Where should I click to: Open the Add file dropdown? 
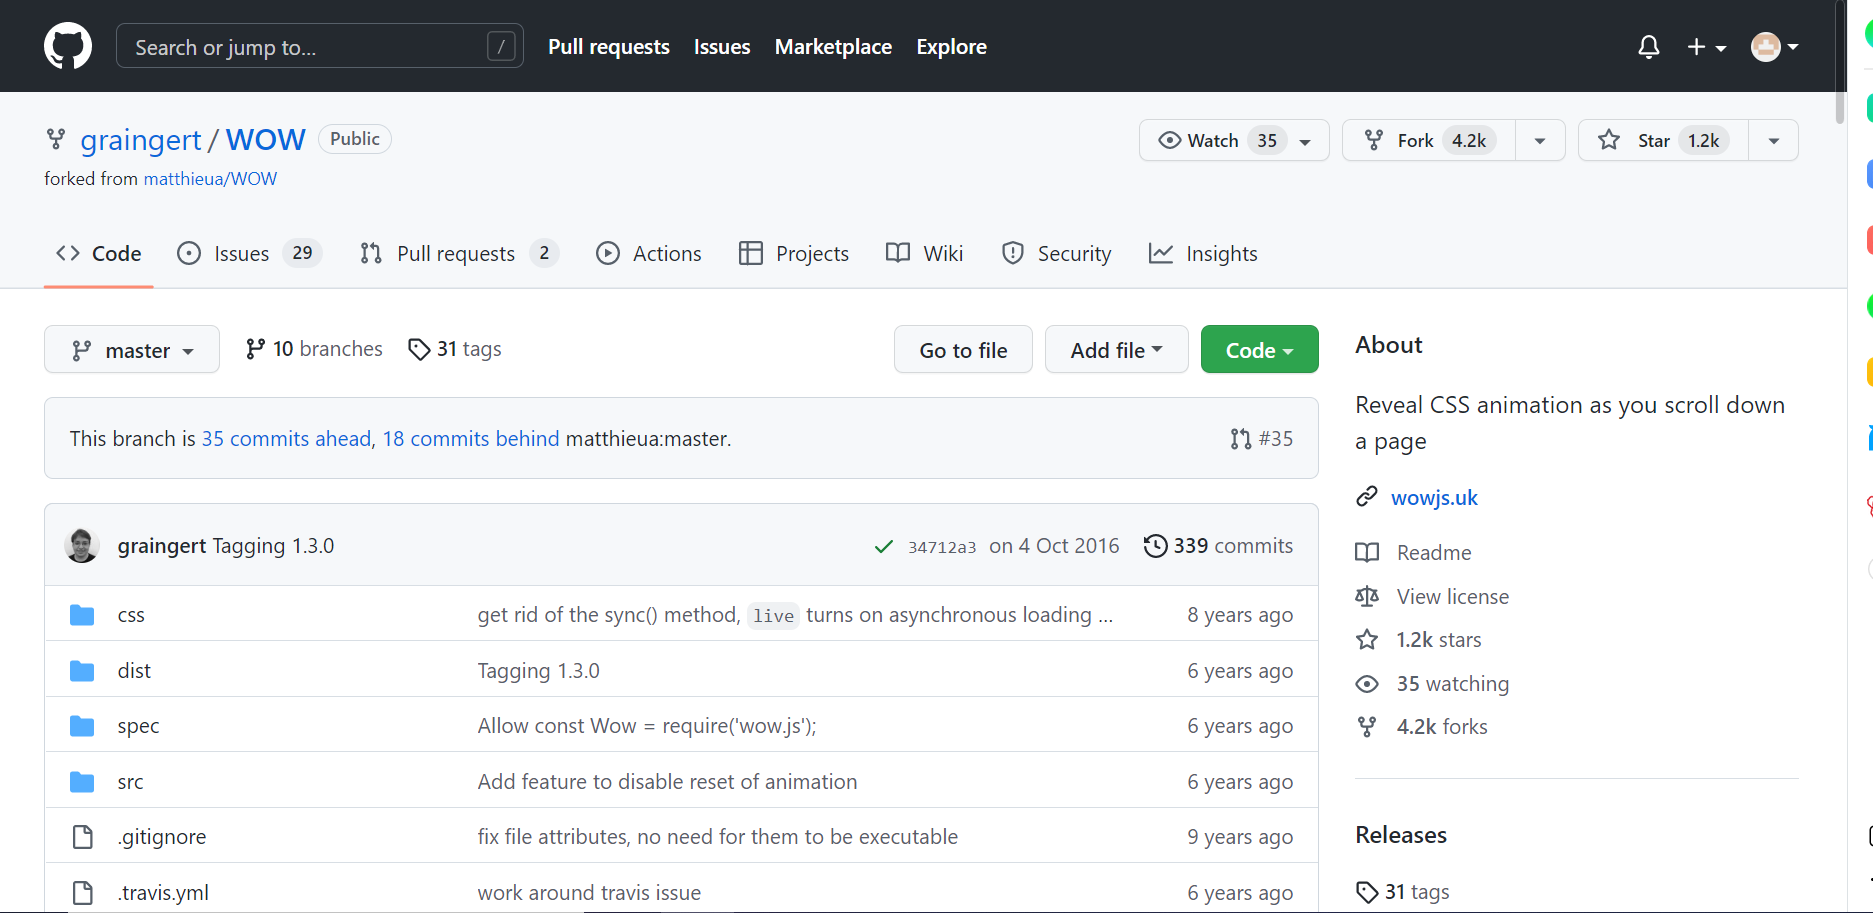(x=1116, y=350)
